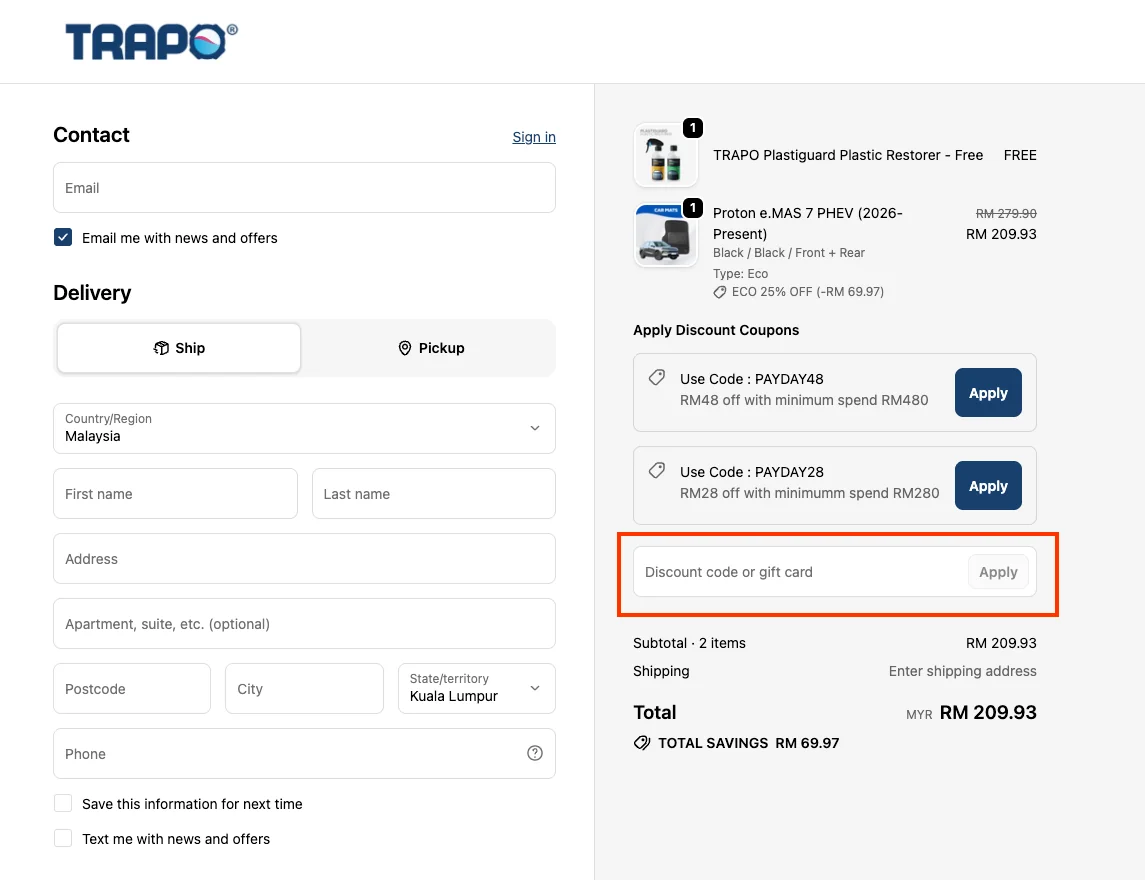1145x880 pixels.
Task: Click the Last name field
Action: pyautogui.click(x=434, y=494)
